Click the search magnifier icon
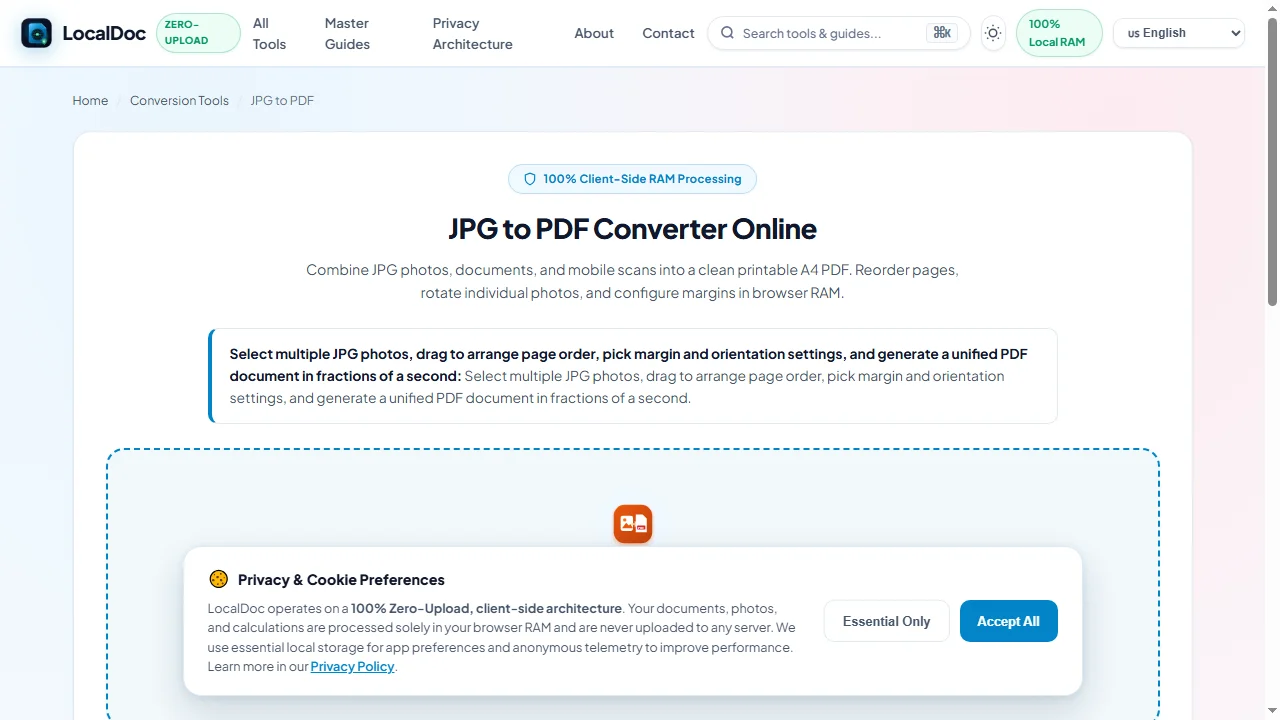 point(727,33)
